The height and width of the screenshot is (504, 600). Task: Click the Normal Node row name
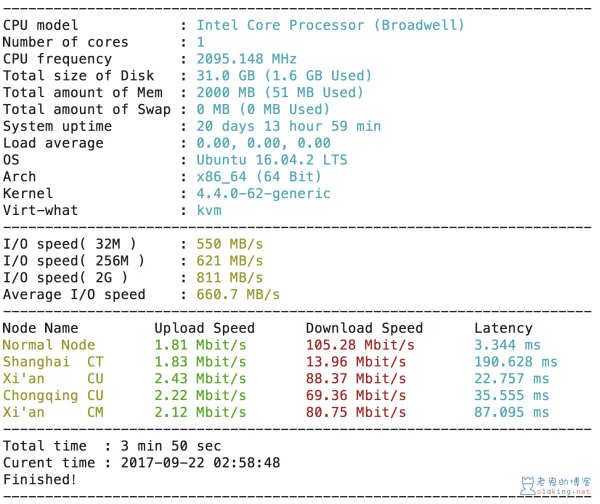(x=49, y=345)
